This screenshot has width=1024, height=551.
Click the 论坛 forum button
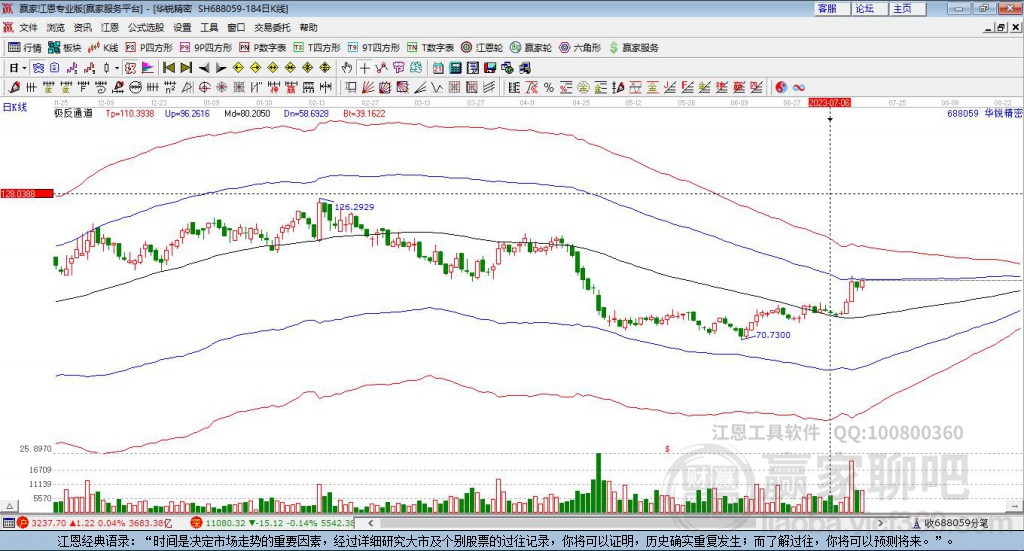point(870,8)
